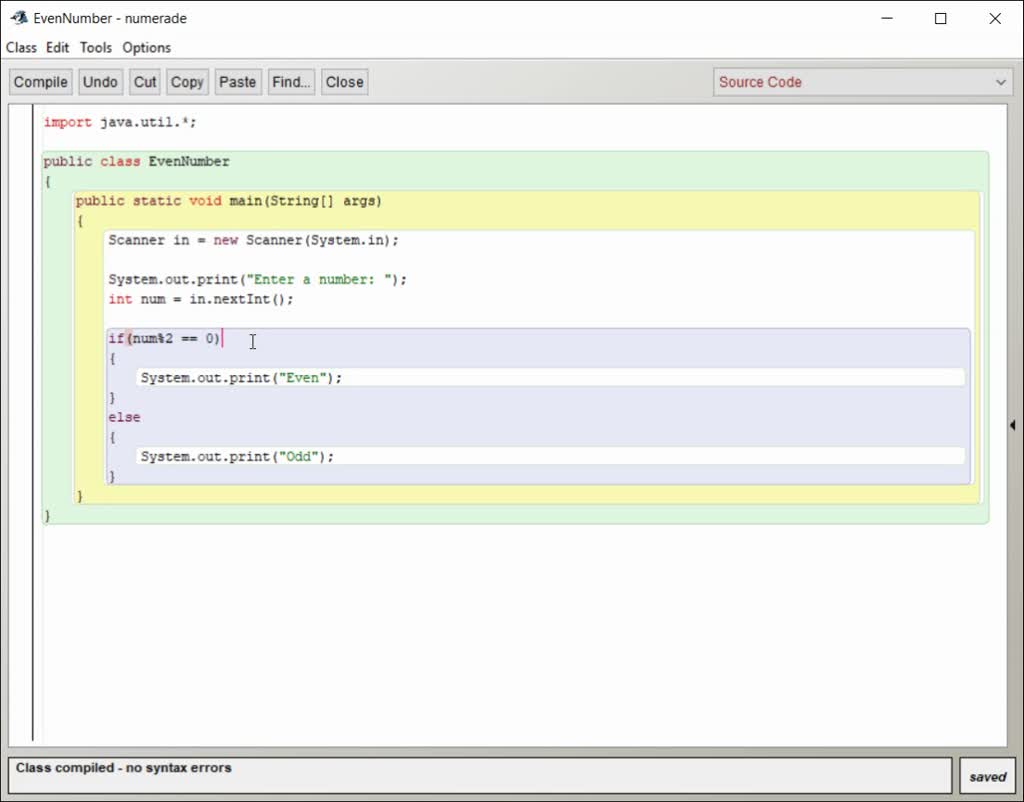Click the right-edge collapse arrow
This screenshot has height=802, width=1024.
tap(1012, 425)
